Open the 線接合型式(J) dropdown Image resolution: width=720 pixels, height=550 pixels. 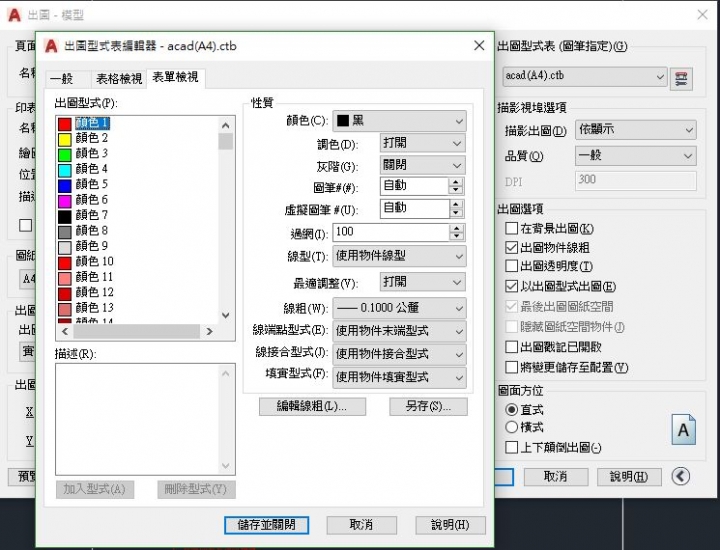pyautogui.click(x=399, y=354)
